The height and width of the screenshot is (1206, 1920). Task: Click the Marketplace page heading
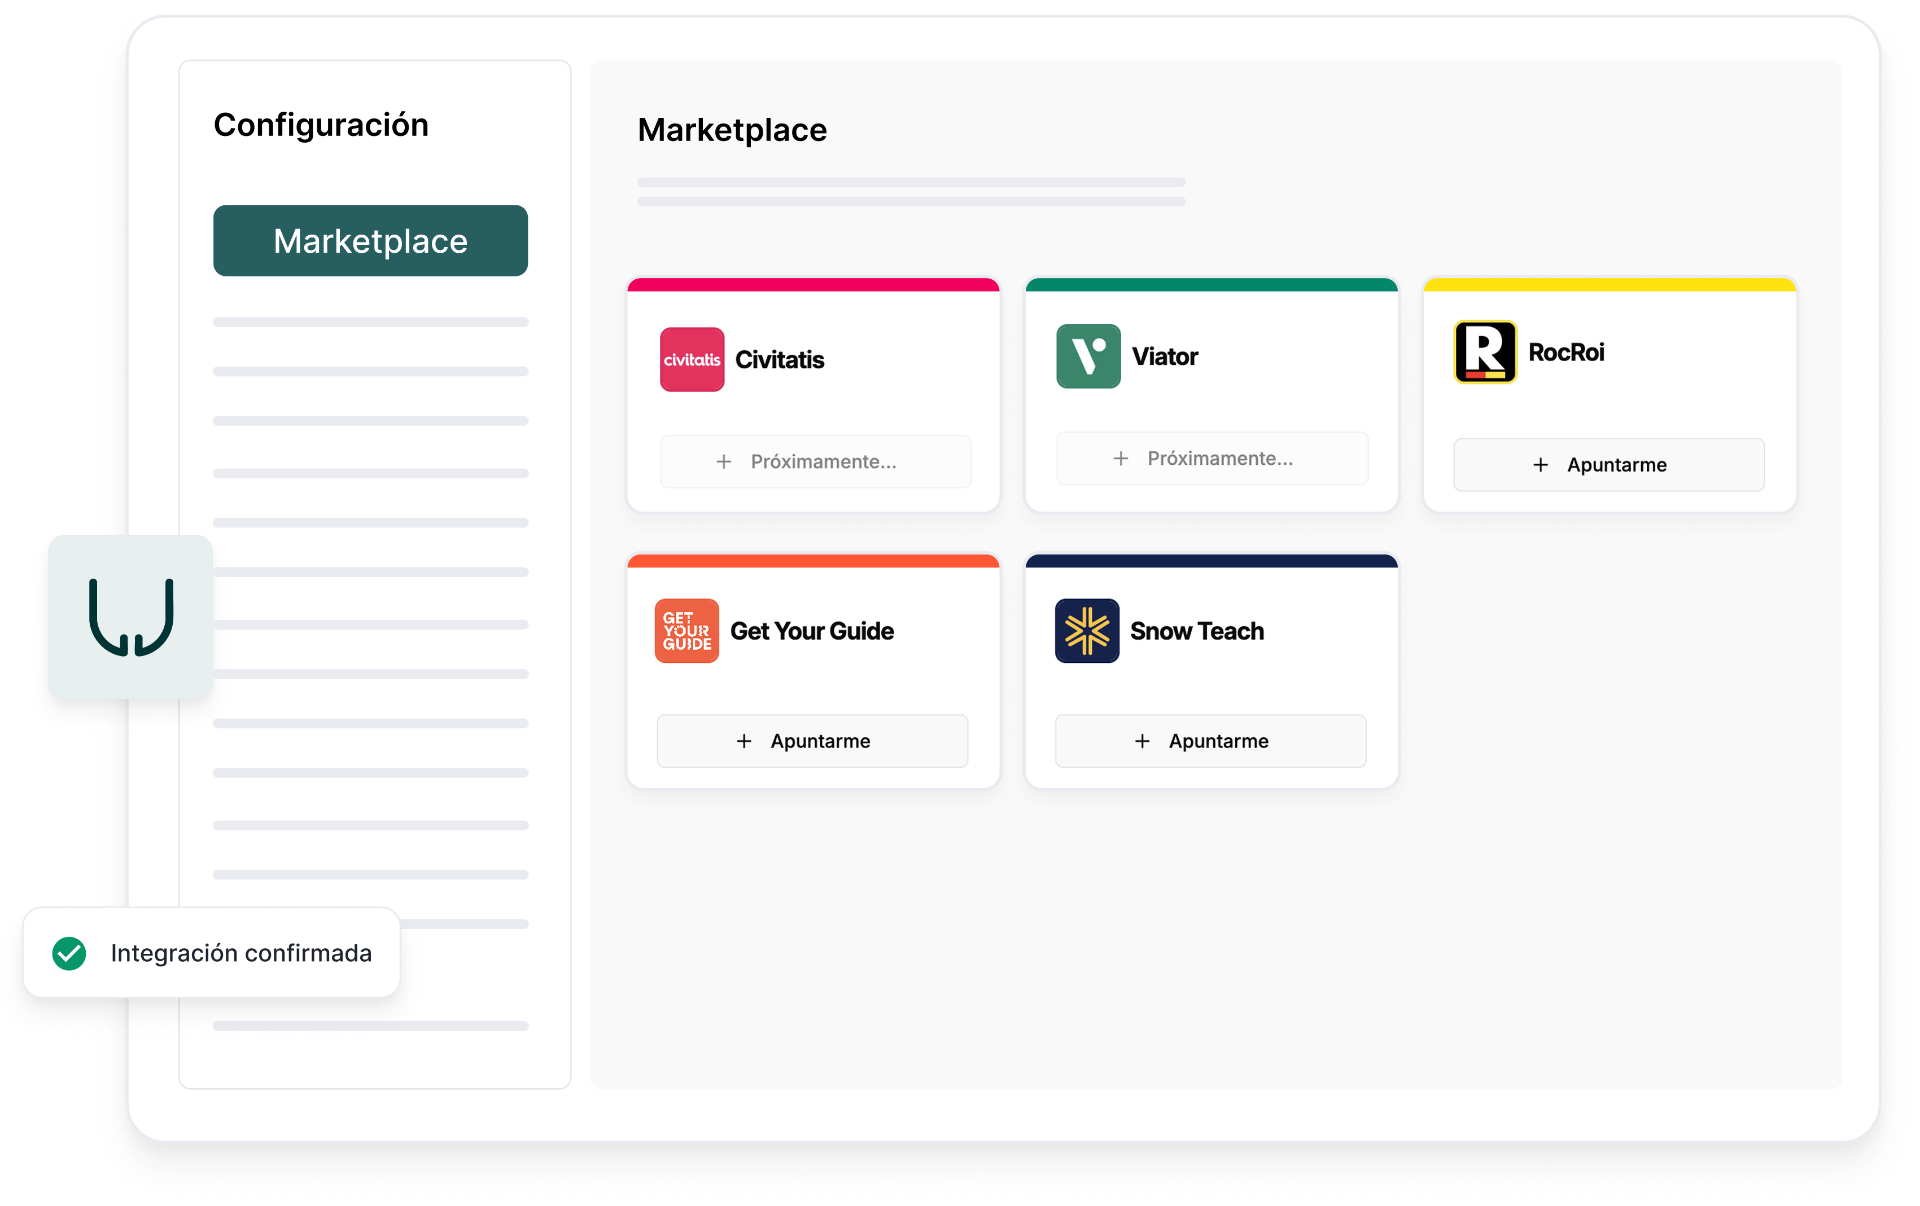tap(732, 130)
